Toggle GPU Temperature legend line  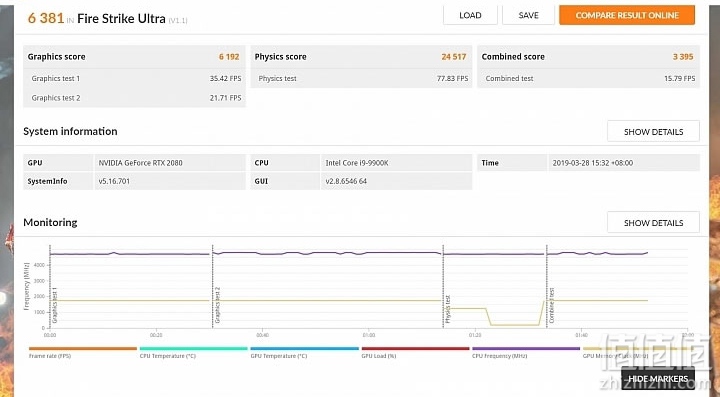[304, 352]
